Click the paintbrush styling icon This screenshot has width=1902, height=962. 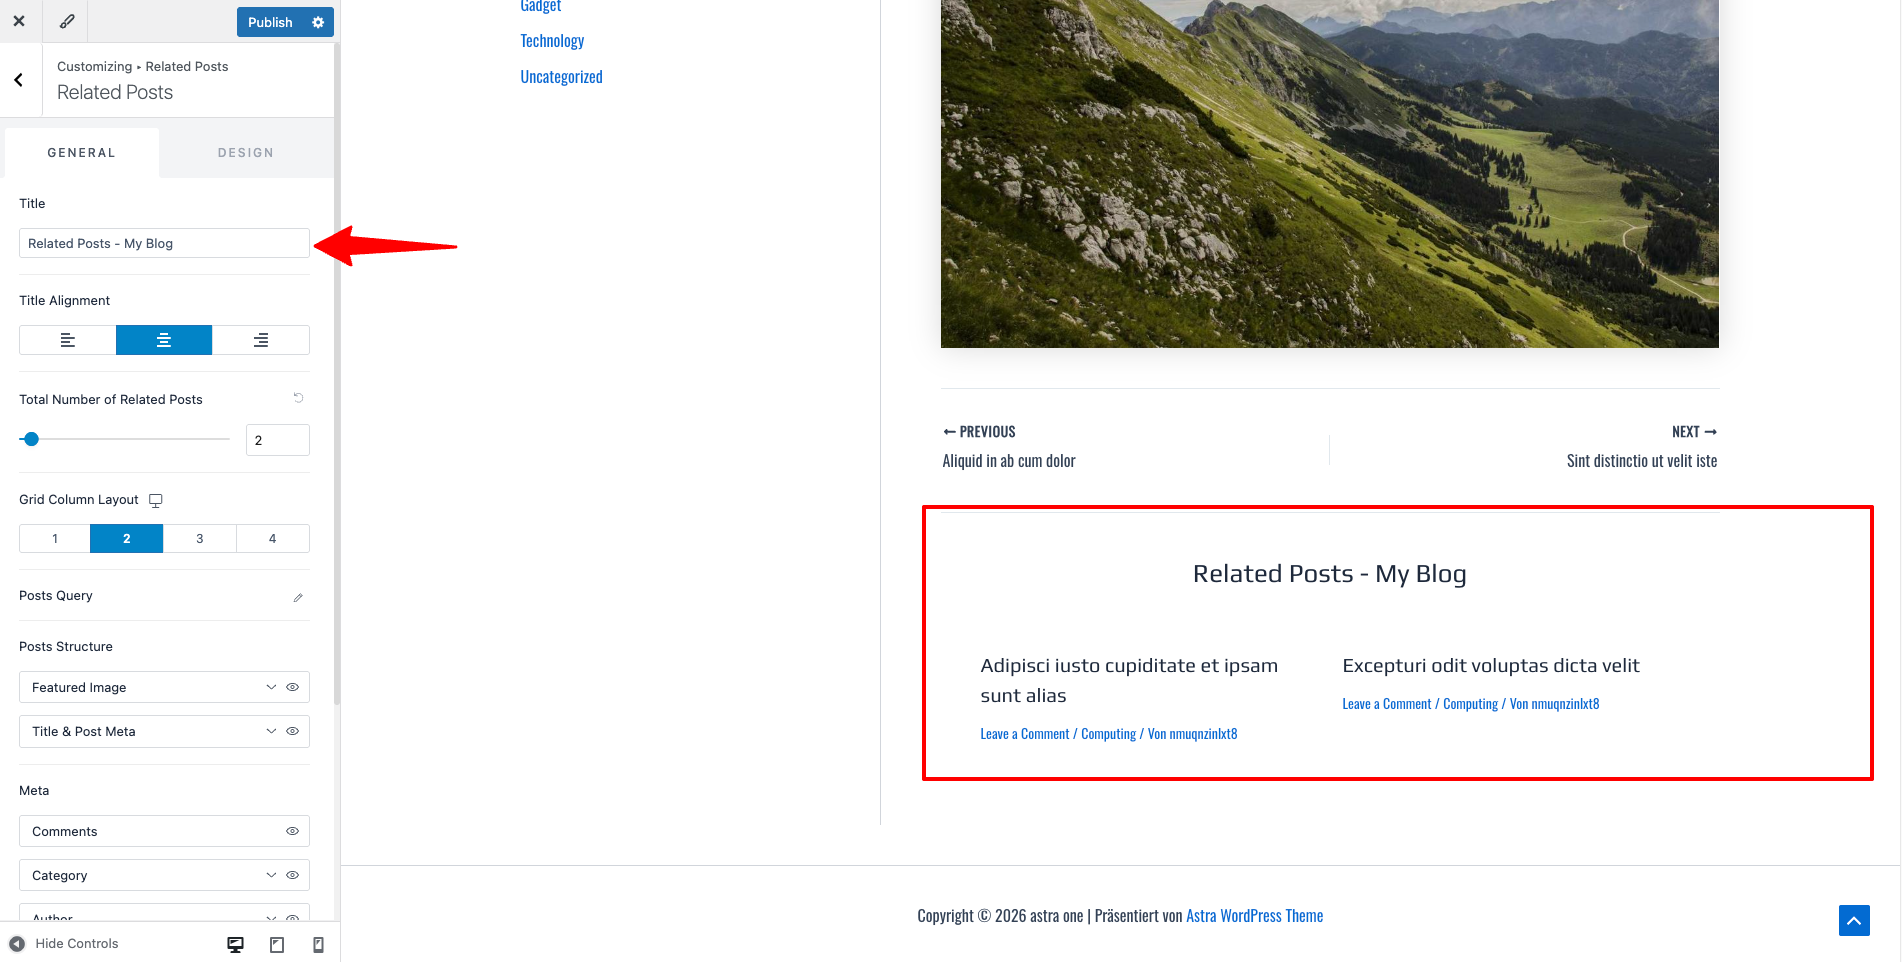point(66,21)
